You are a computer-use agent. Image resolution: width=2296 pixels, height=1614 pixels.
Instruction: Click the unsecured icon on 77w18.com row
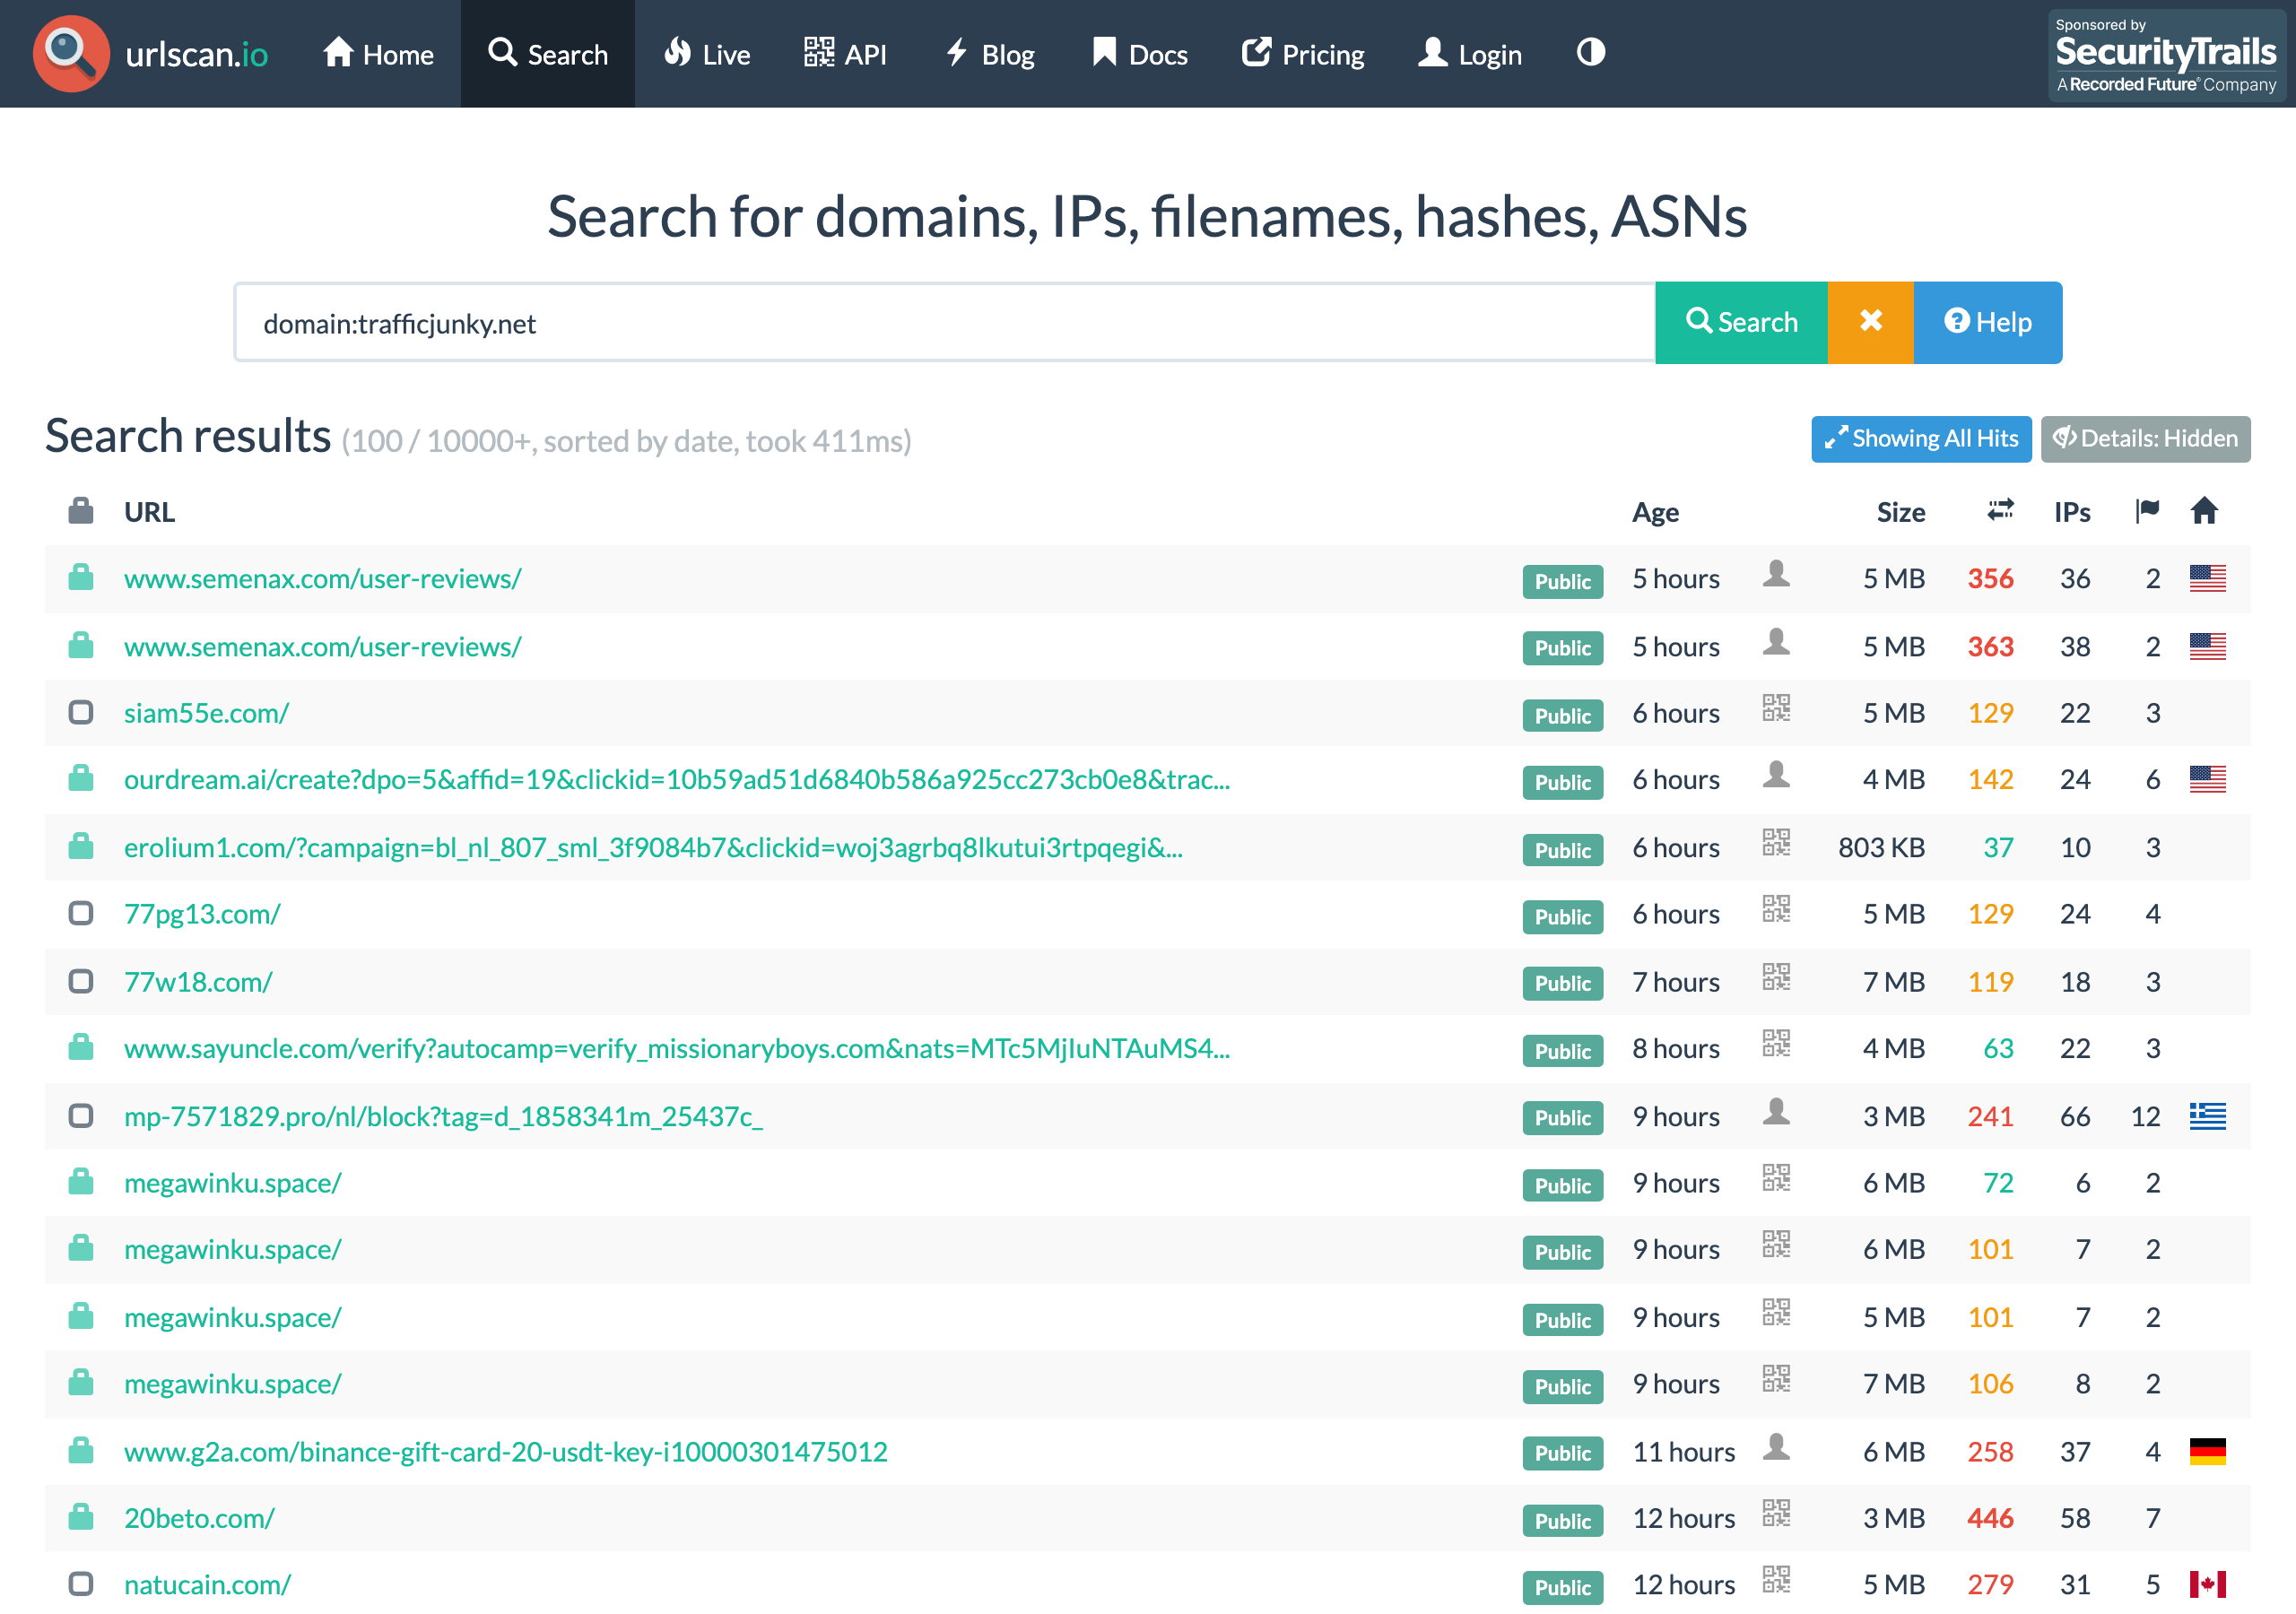click(81, 981)
